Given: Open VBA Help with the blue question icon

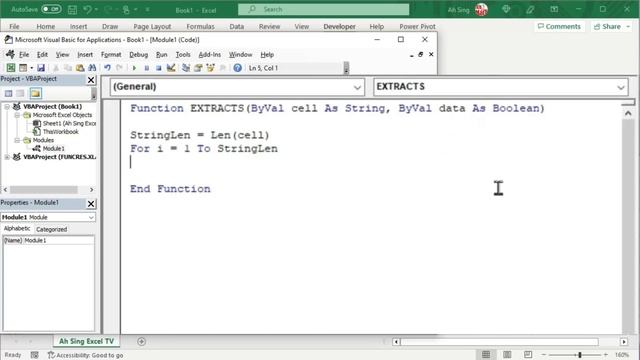Looking at the screenshot, I should point(237,68).
